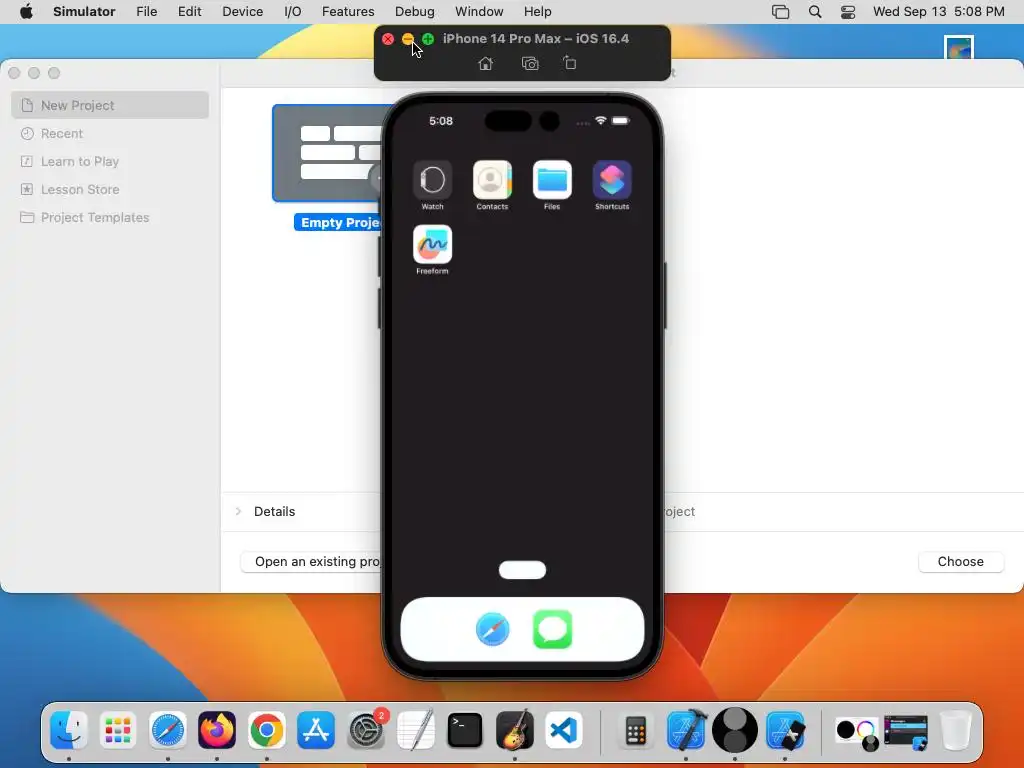Viewport: 1024px width, 768px height.
Task: Open Safari from the macOS Dock
Action: (168, 730)
